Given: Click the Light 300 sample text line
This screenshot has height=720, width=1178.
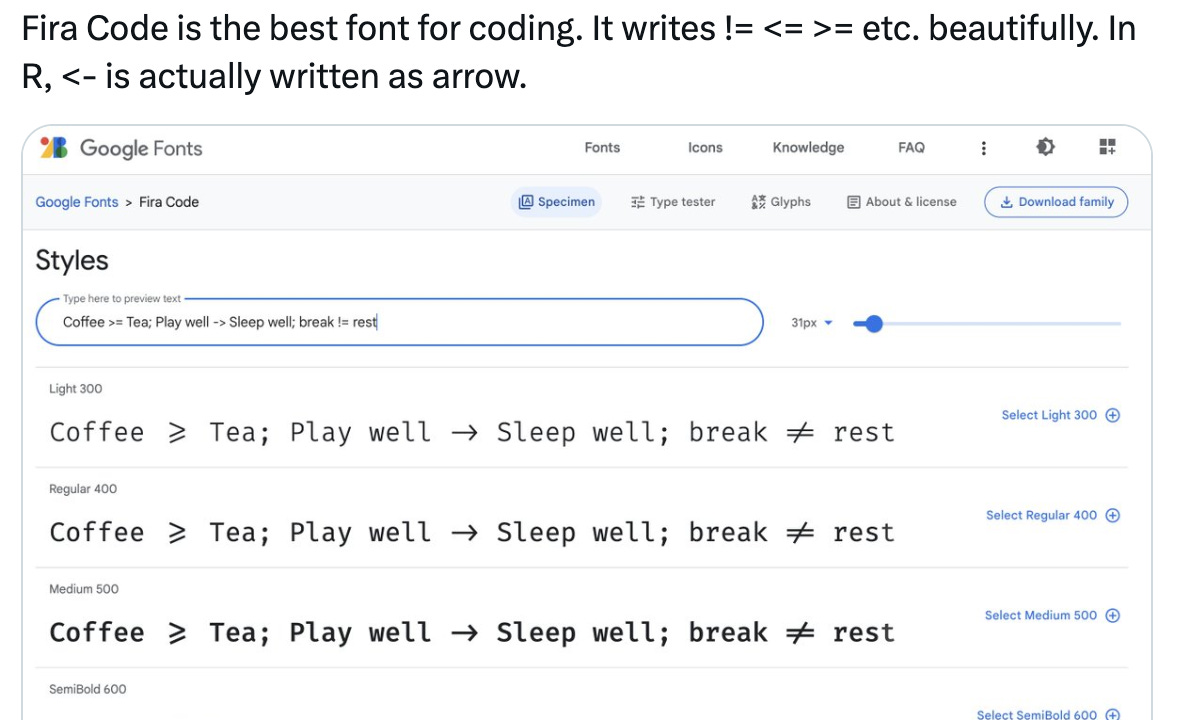Looking at the screenshot, I should click(x=472, y=432).
